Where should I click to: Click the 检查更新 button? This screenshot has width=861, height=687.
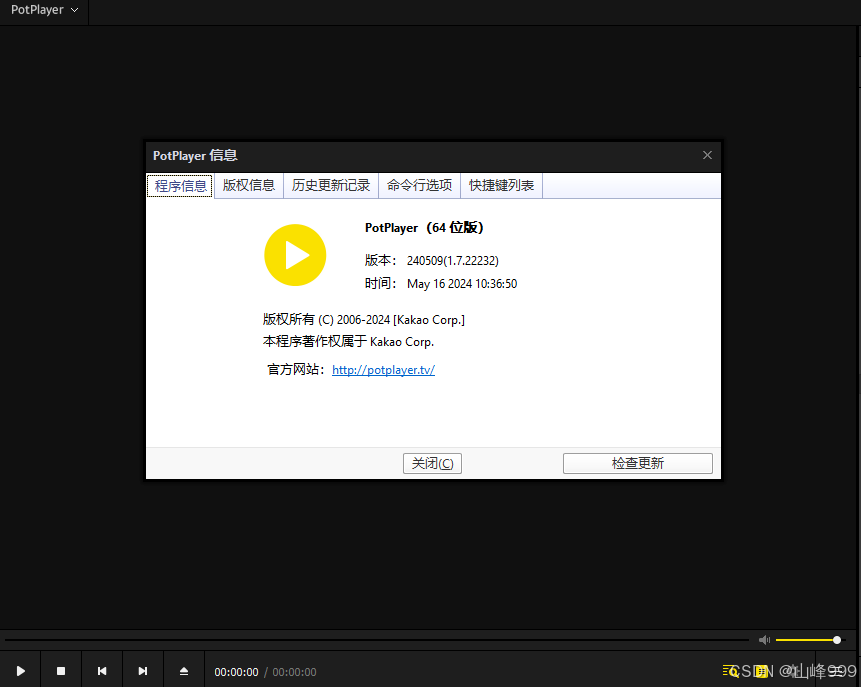tap(638, 463)
